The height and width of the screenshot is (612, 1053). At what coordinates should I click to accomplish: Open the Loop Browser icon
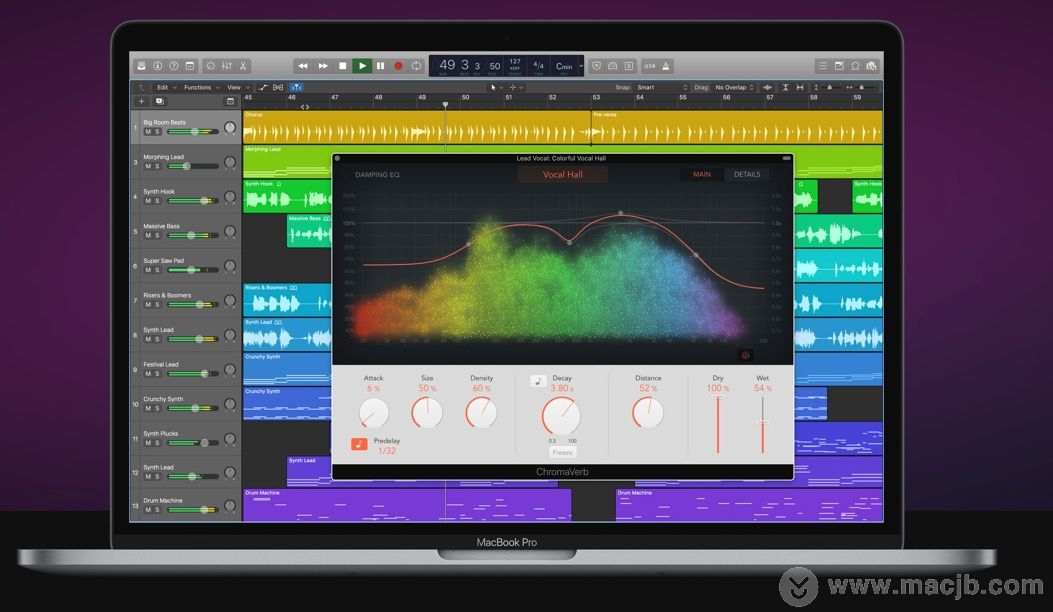[x=856, y=66]
